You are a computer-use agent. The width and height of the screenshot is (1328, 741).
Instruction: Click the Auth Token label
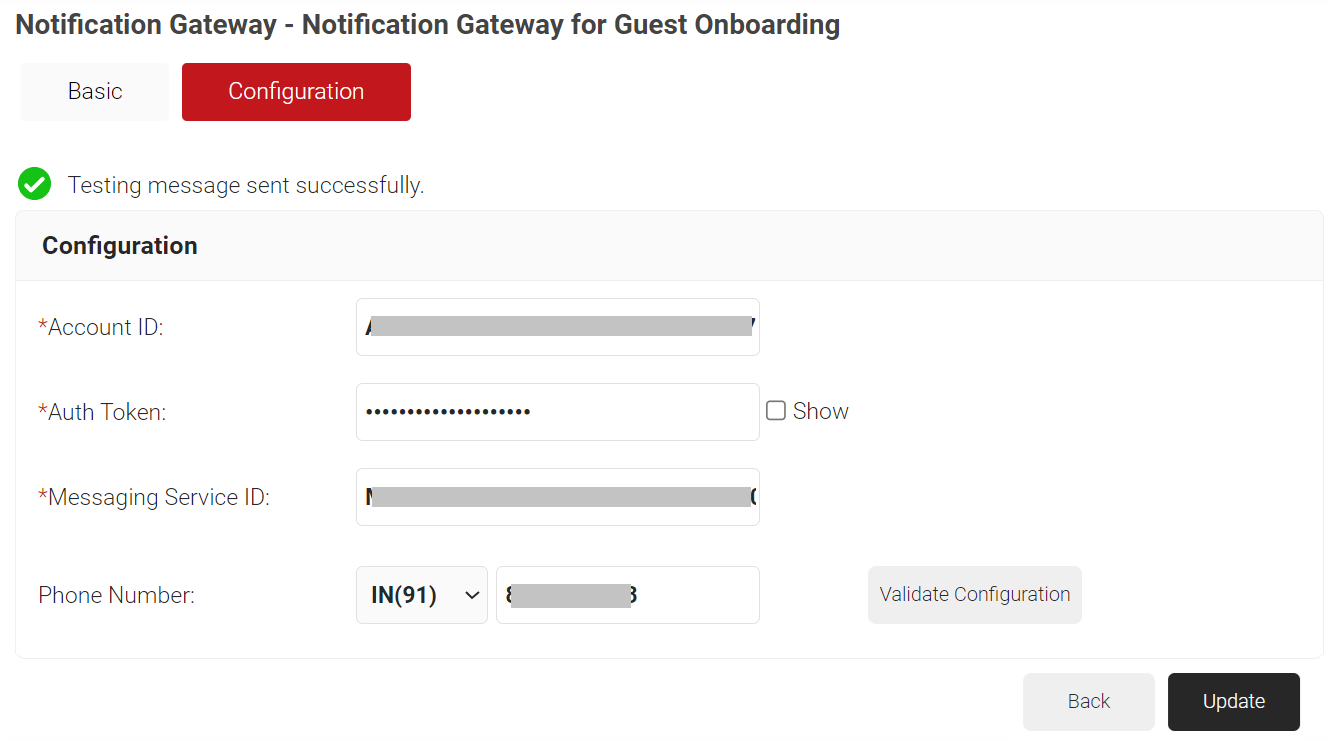pyautogui.click(x=107, y=412)
